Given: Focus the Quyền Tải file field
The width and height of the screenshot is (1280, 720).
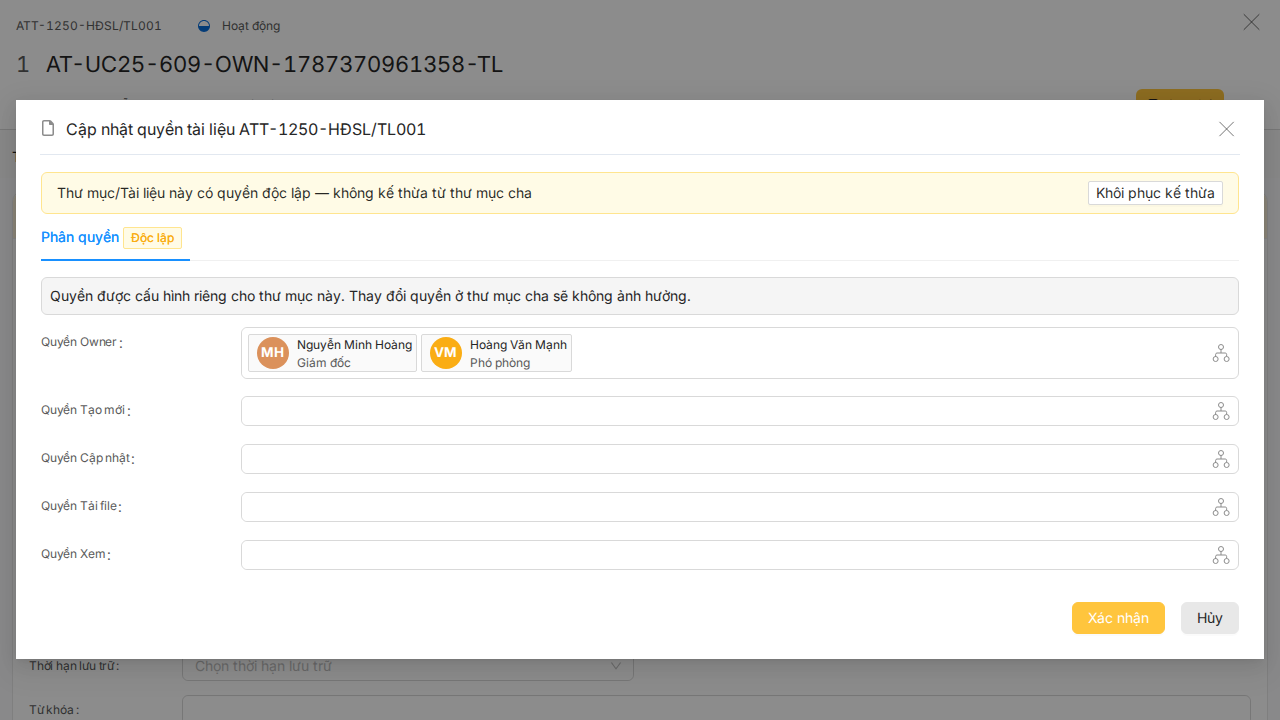Looking at the screenshot, I should 740,507.
